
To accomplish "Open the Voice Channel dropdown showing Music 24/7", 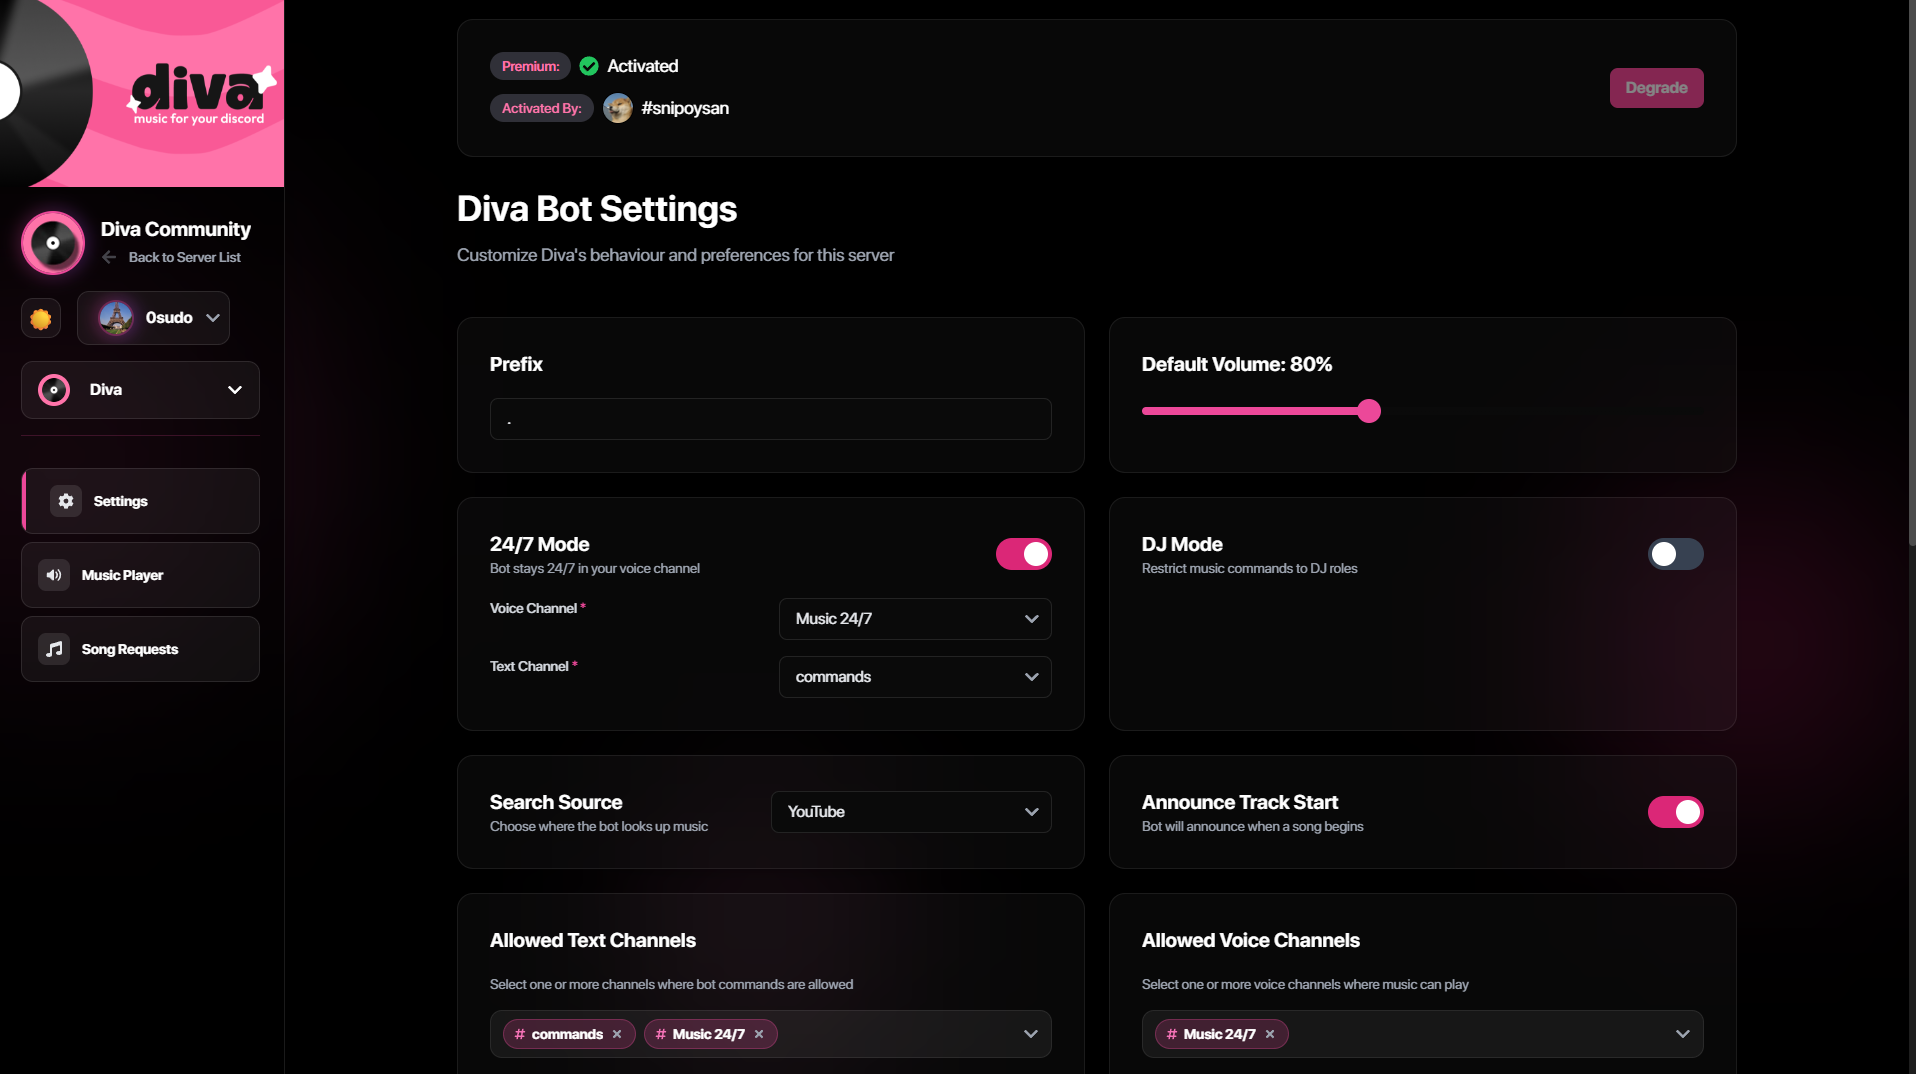I will coord(913,618).
